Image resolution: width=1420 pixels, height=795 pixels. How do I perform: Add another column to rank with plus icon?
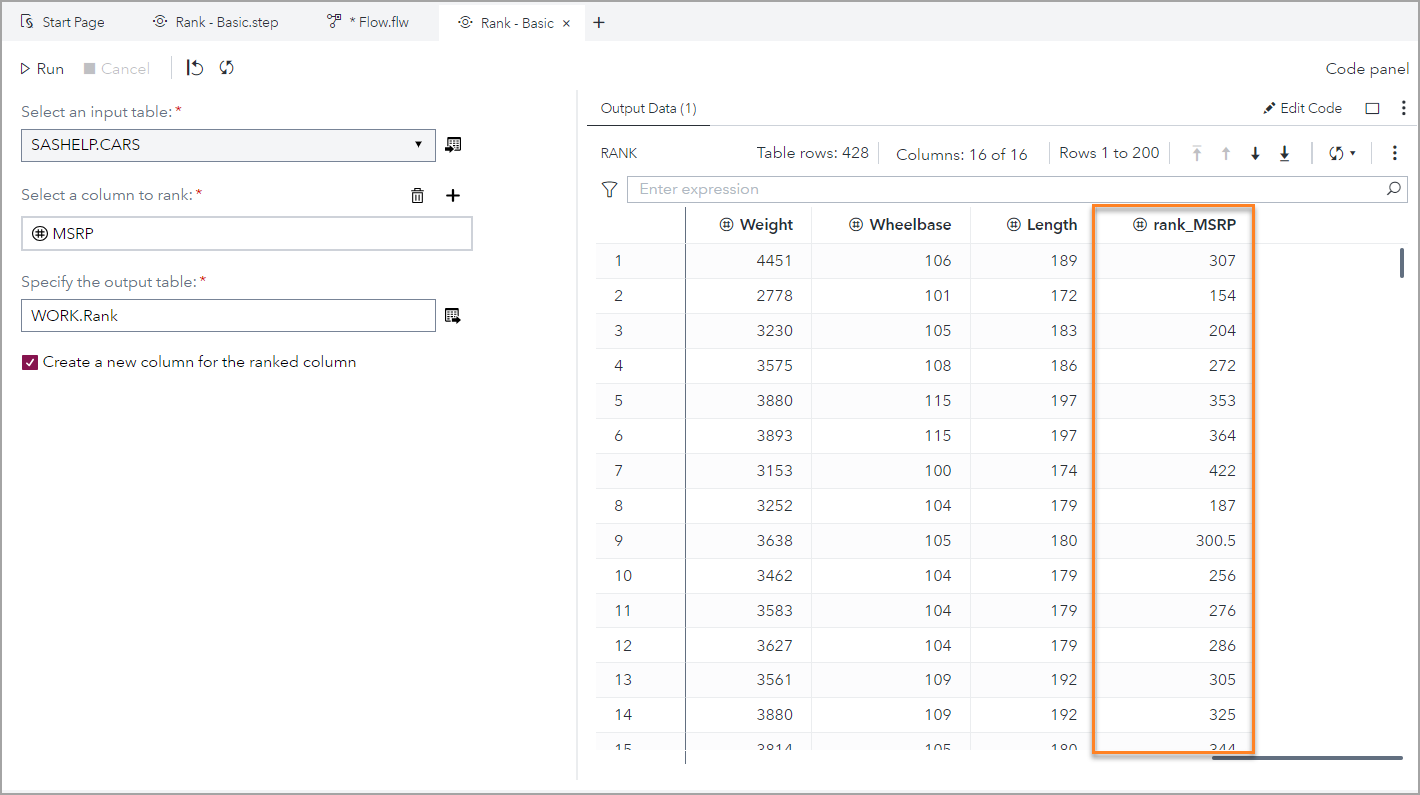(x=453, y=195)
